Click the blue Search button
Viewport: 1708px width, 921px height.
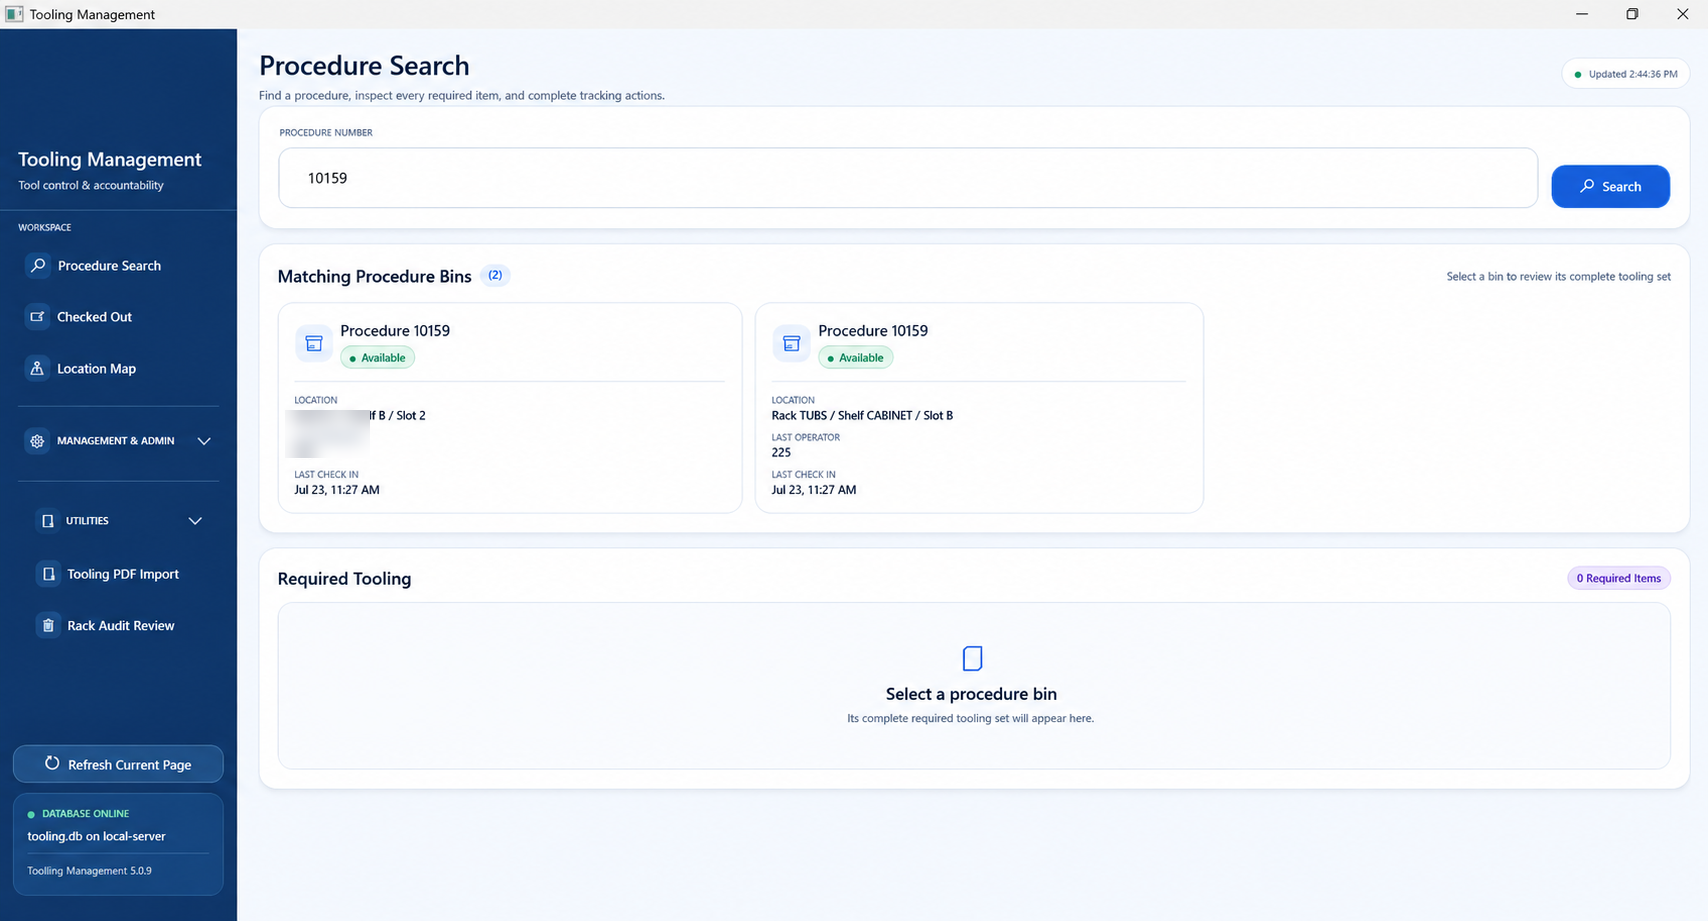(1610, 186)
